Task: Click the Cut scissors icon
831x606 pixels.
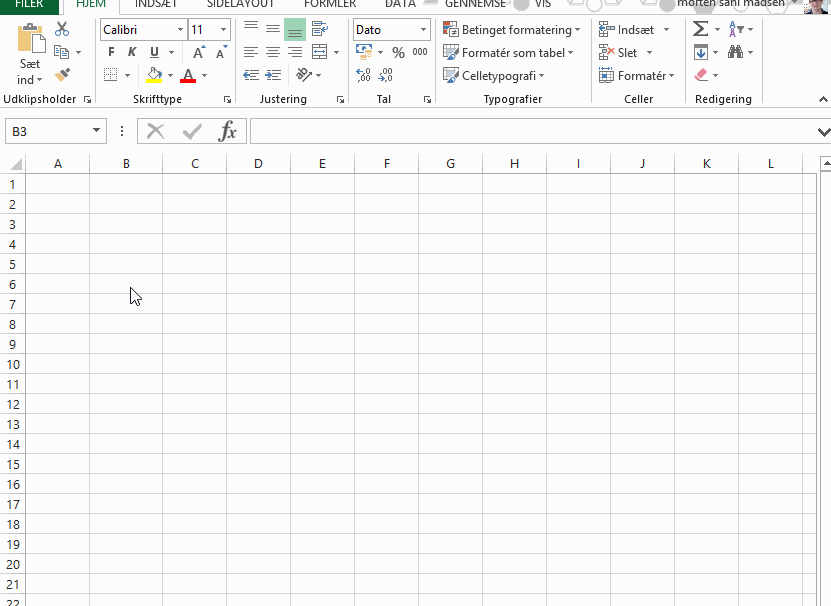Action: (x=62, y=30)
